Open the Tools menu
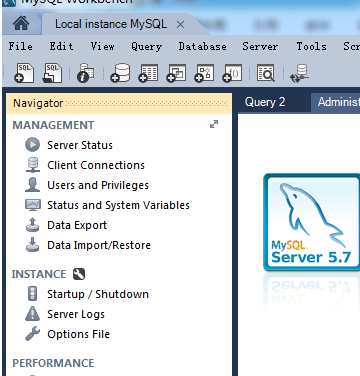 click(312, 46)
